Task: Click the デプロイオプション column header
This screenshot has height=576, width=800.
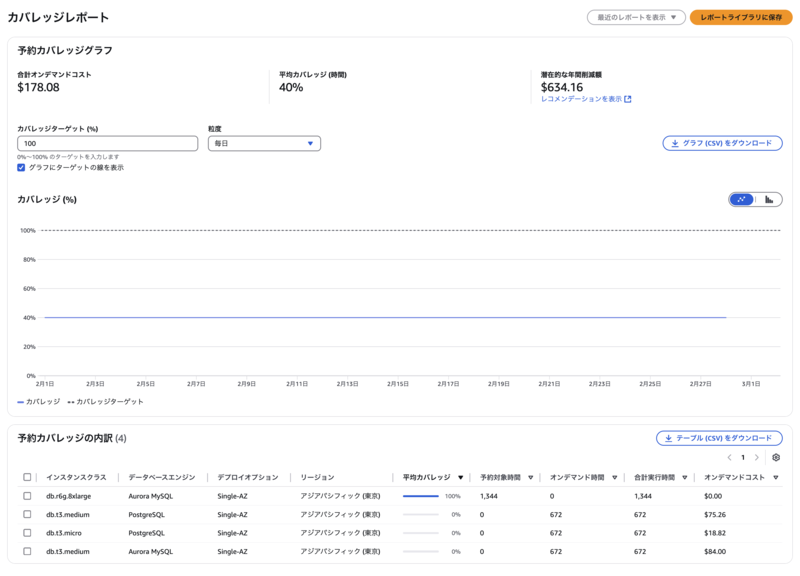Action: (x=248, y=477)
